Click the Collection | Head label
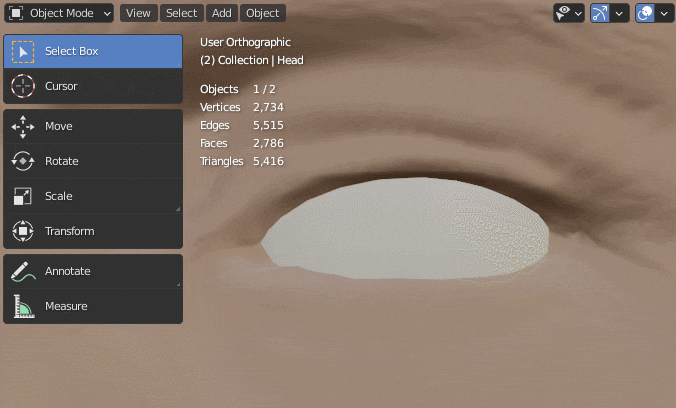Screen dimensions: 676x408 point(260,60)
